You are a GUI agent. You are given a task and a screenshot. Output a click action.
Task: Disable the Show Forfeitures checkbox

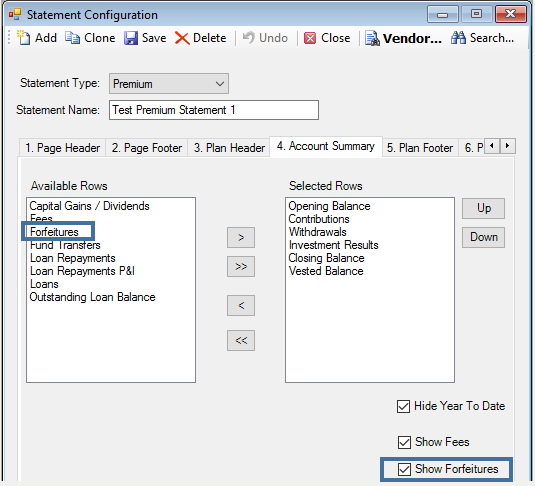coord(404,469)
